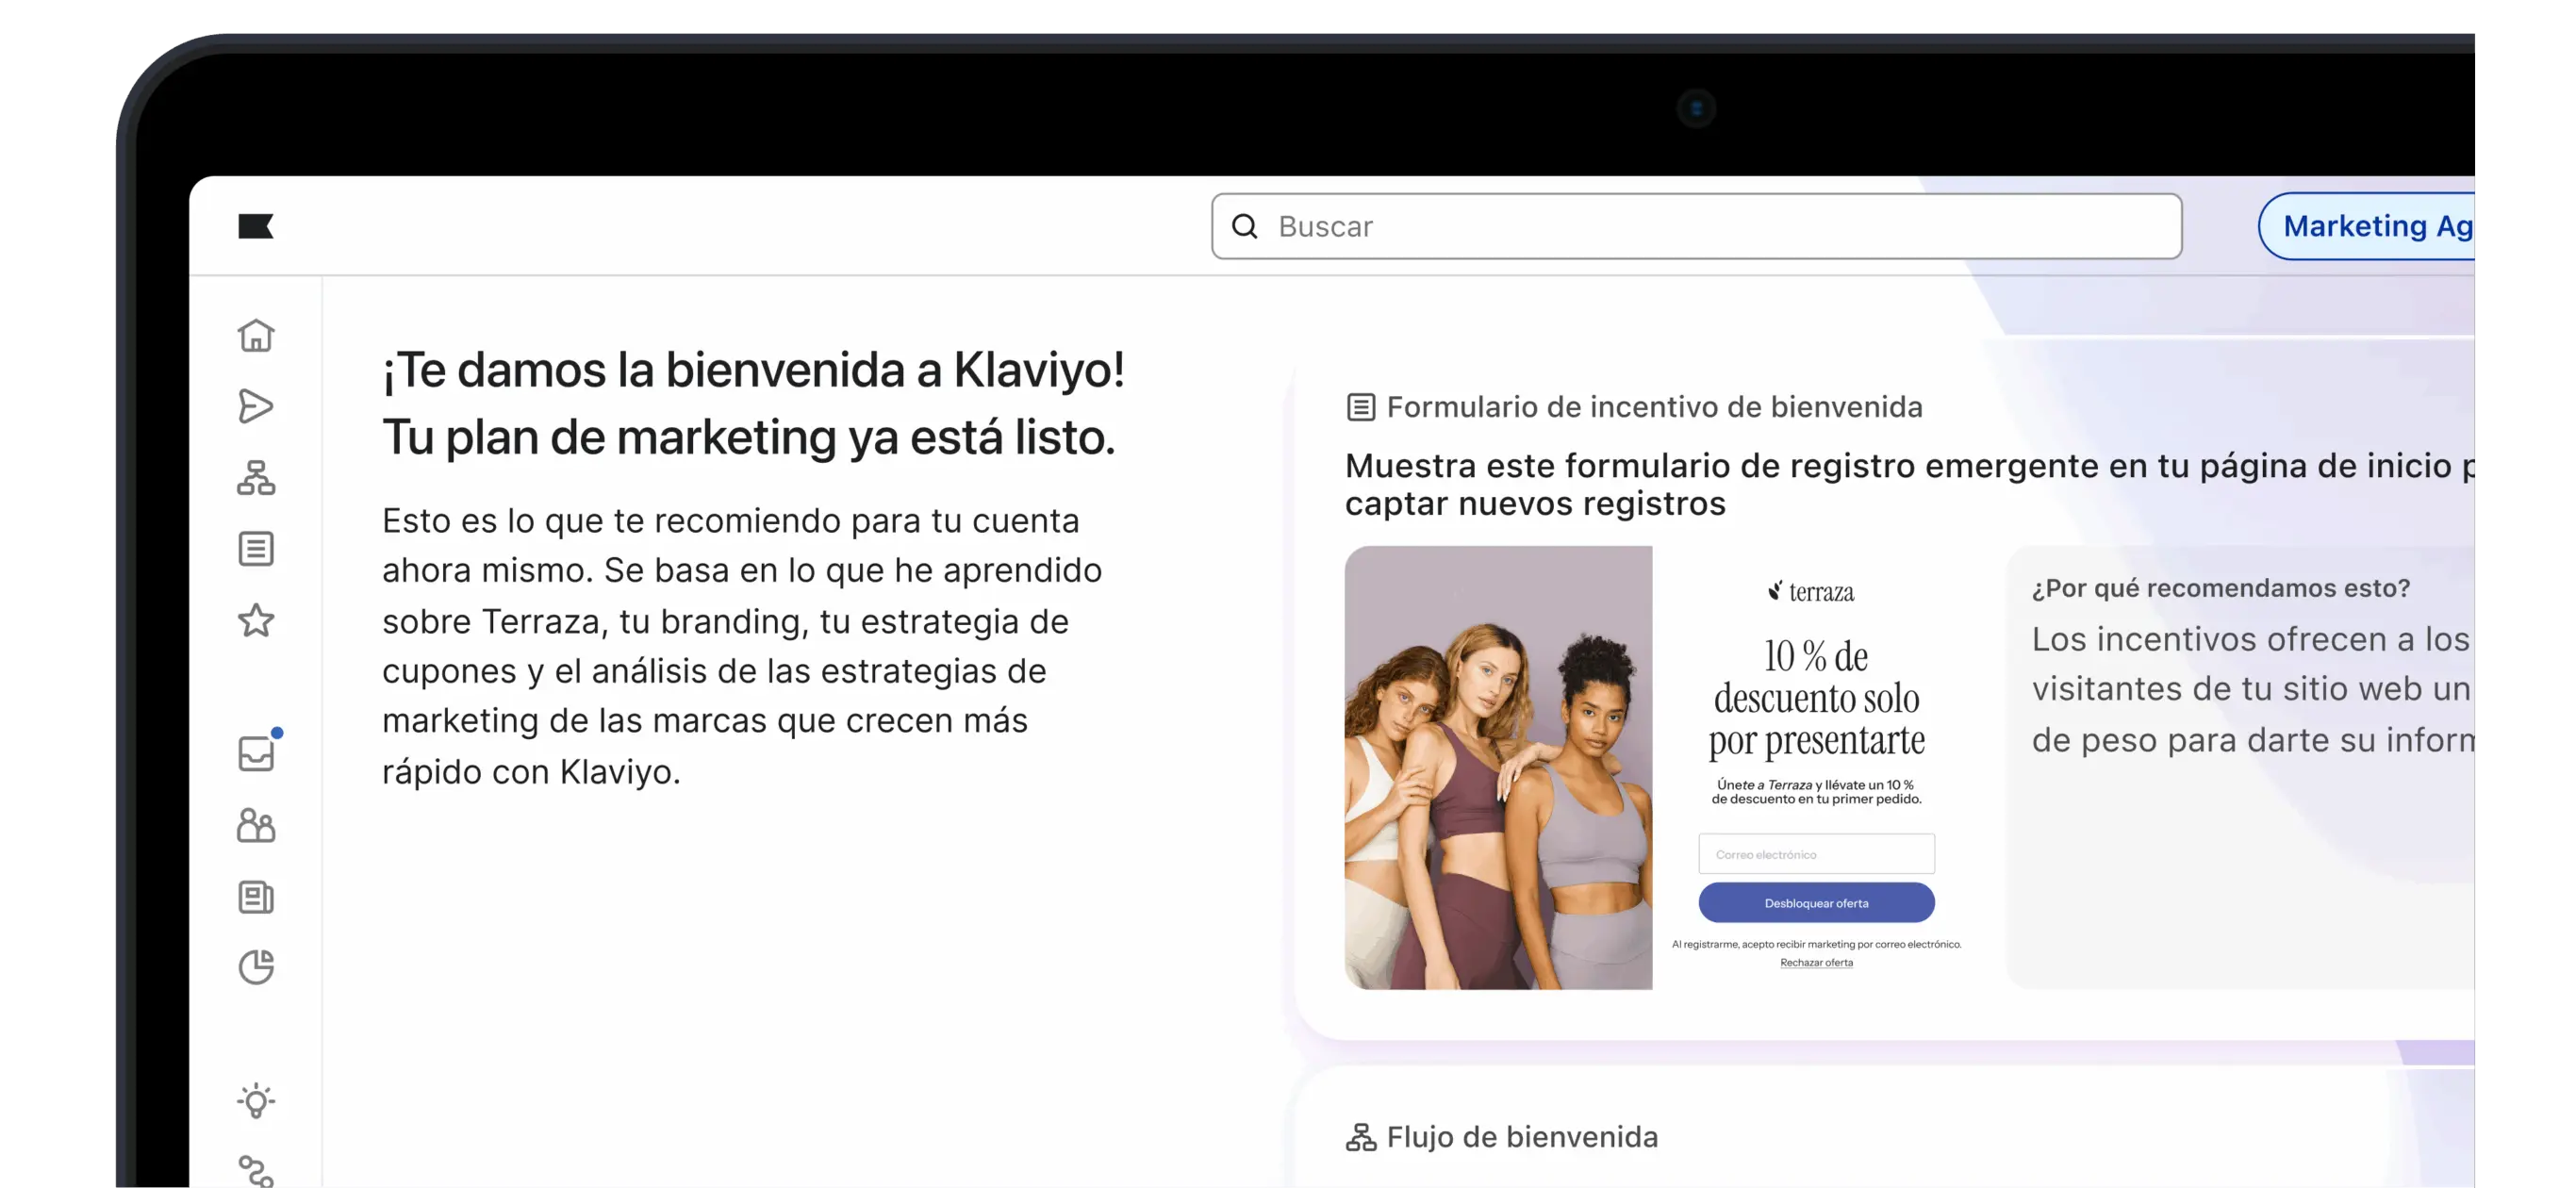Click 'Únete a Terraza y llévate' subtext
The width and height of the screenshot is (2576, 1188).
tap(1816, 792)
